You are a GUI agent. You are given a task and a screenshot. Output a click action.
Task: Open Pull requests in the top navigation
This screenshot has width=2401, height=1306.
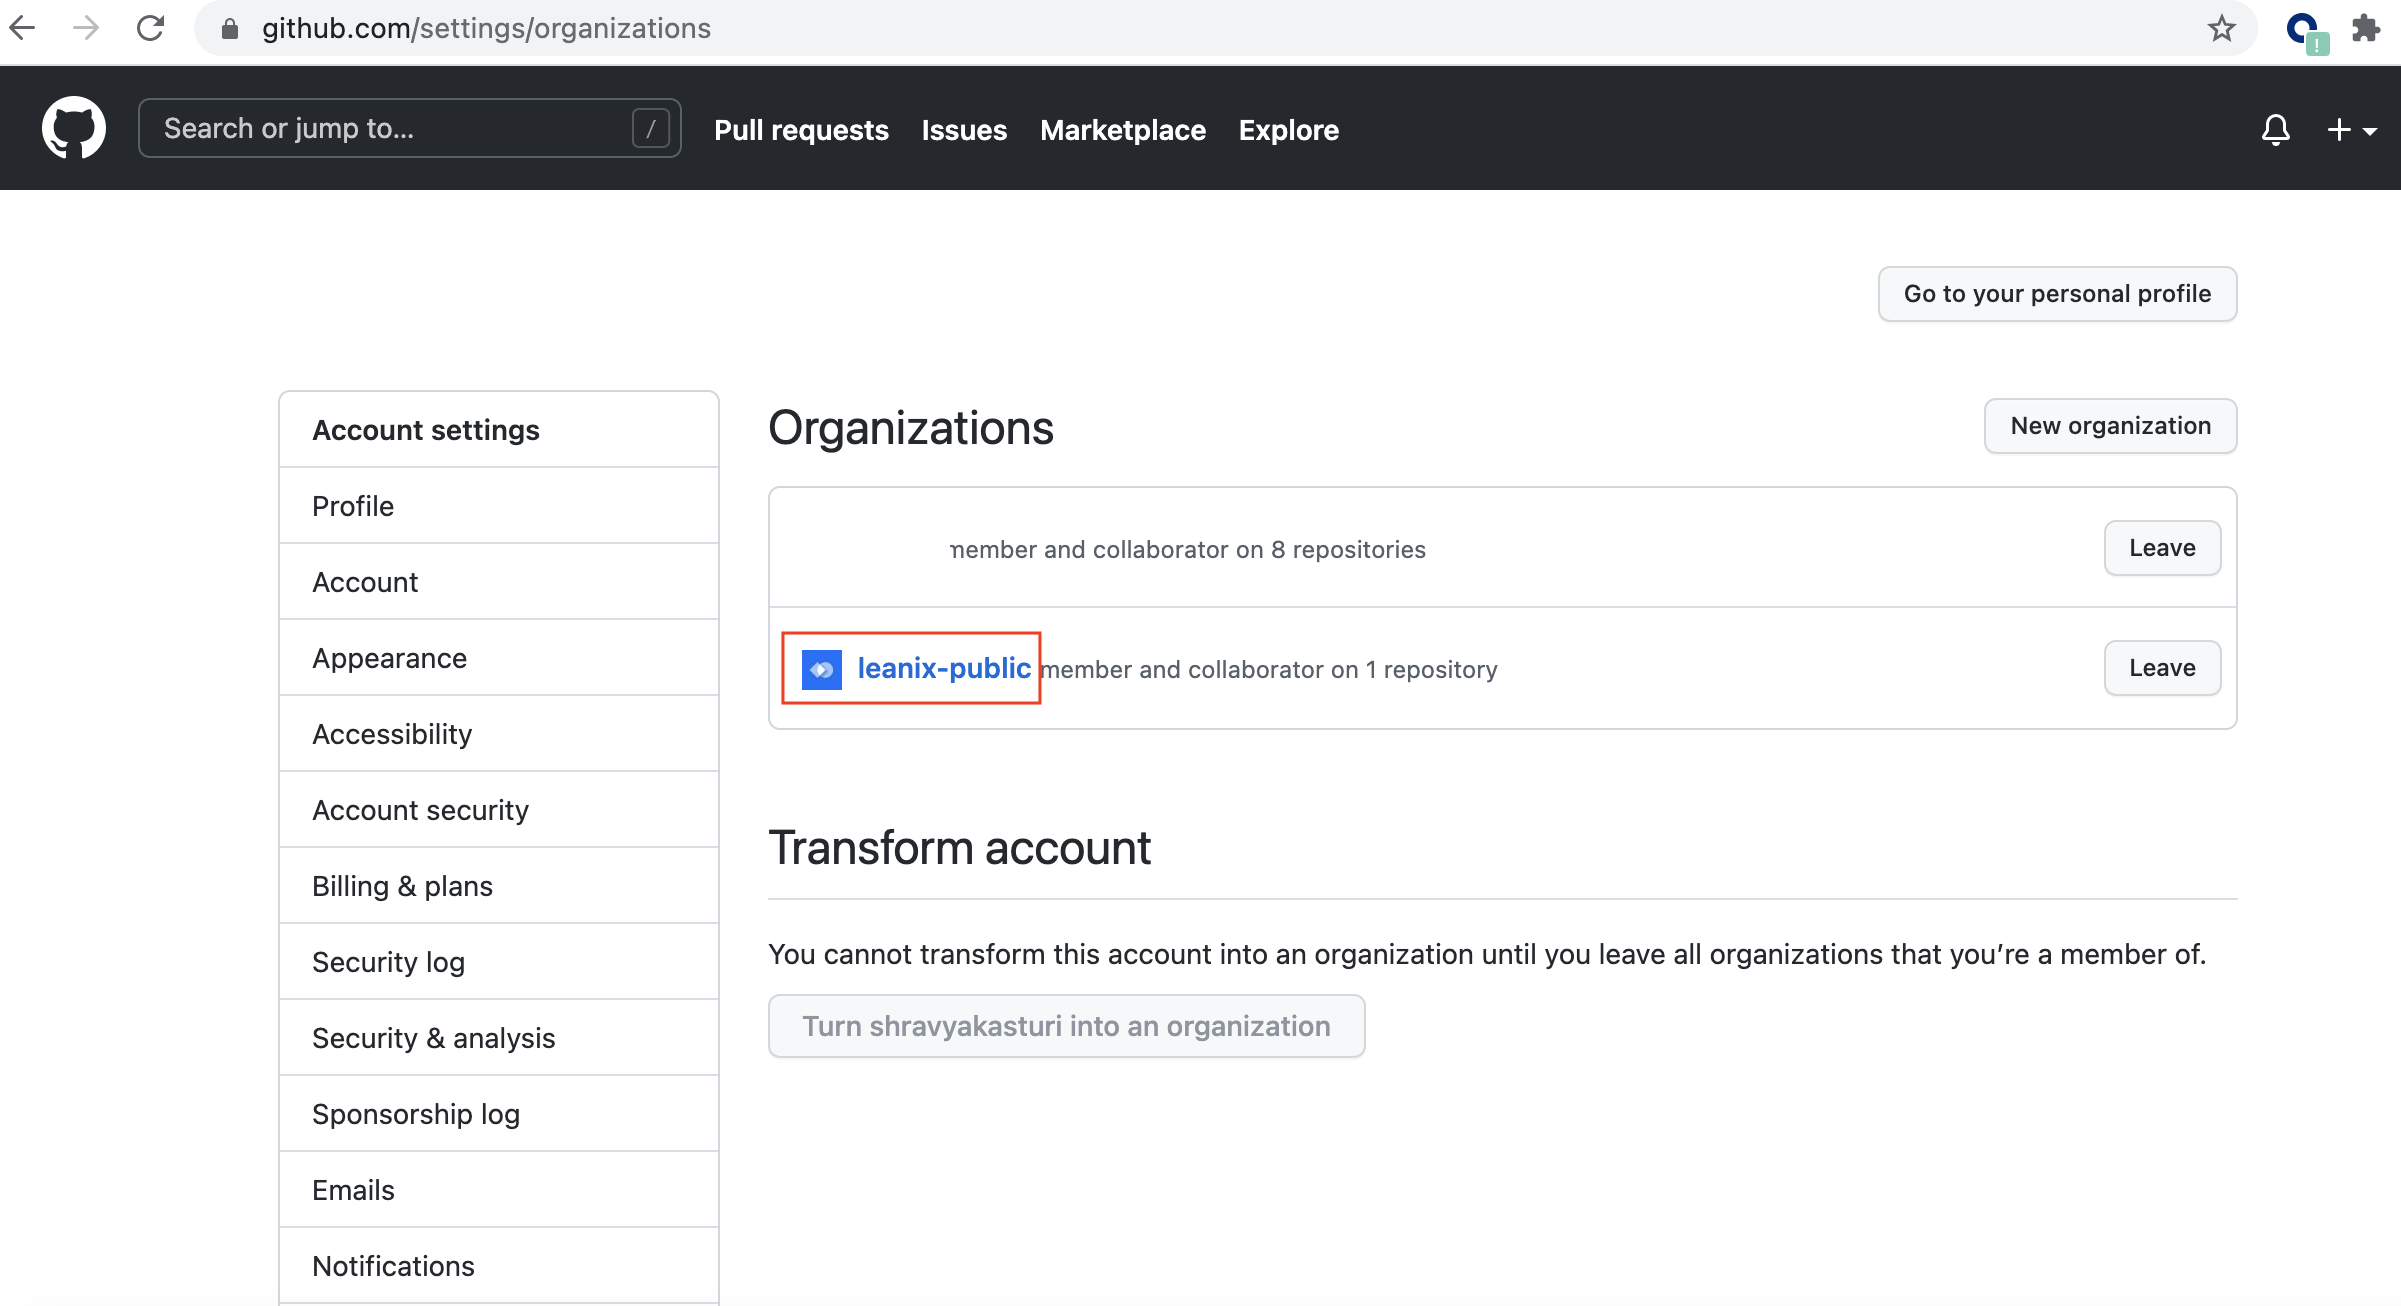[x=801, y=130]
